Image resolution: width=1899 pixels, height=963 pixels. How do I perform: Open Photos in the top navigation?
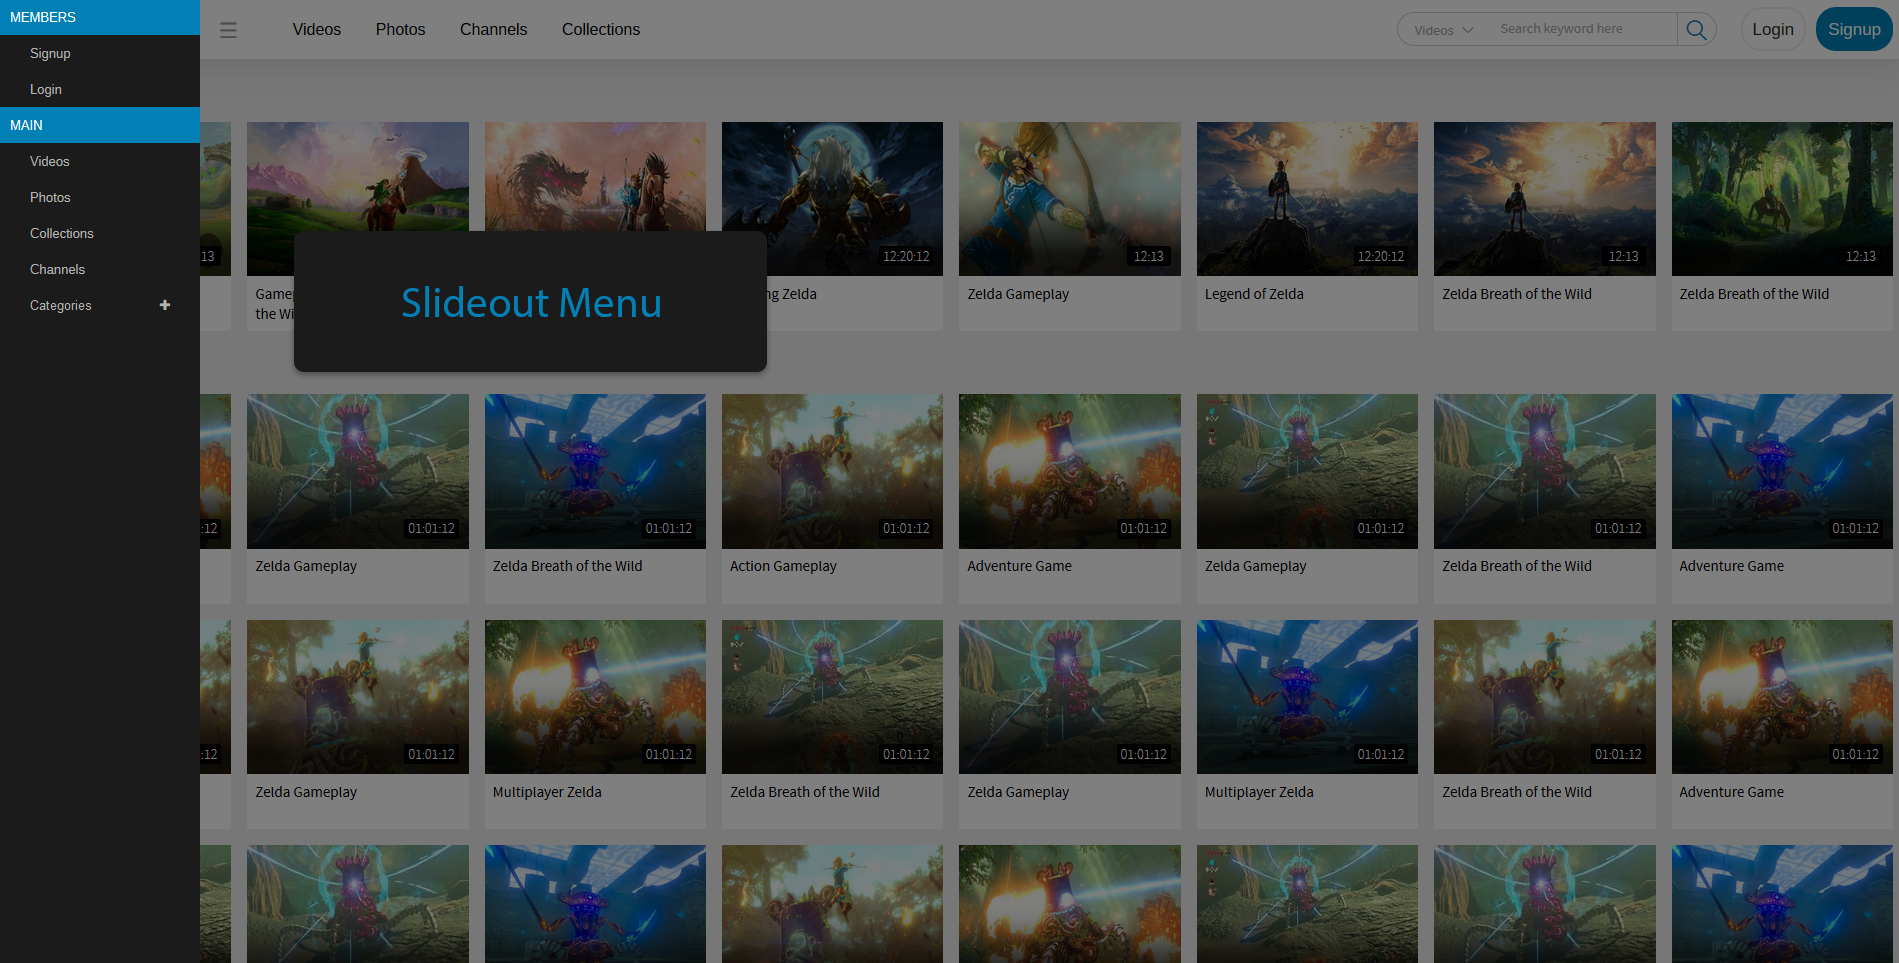(400, 29)
